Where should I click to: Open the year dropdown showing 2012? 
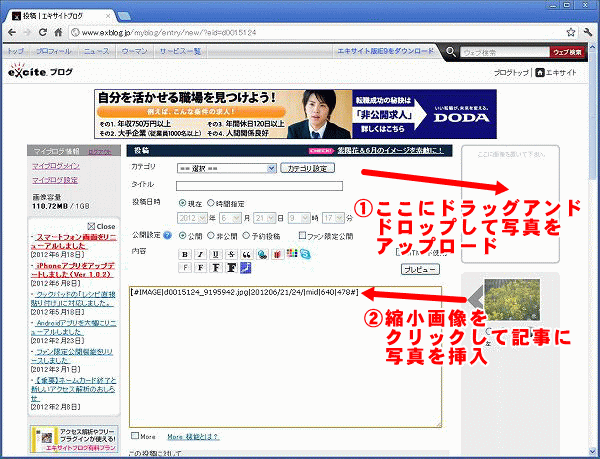pyautogui.click(x=192, y=218)
